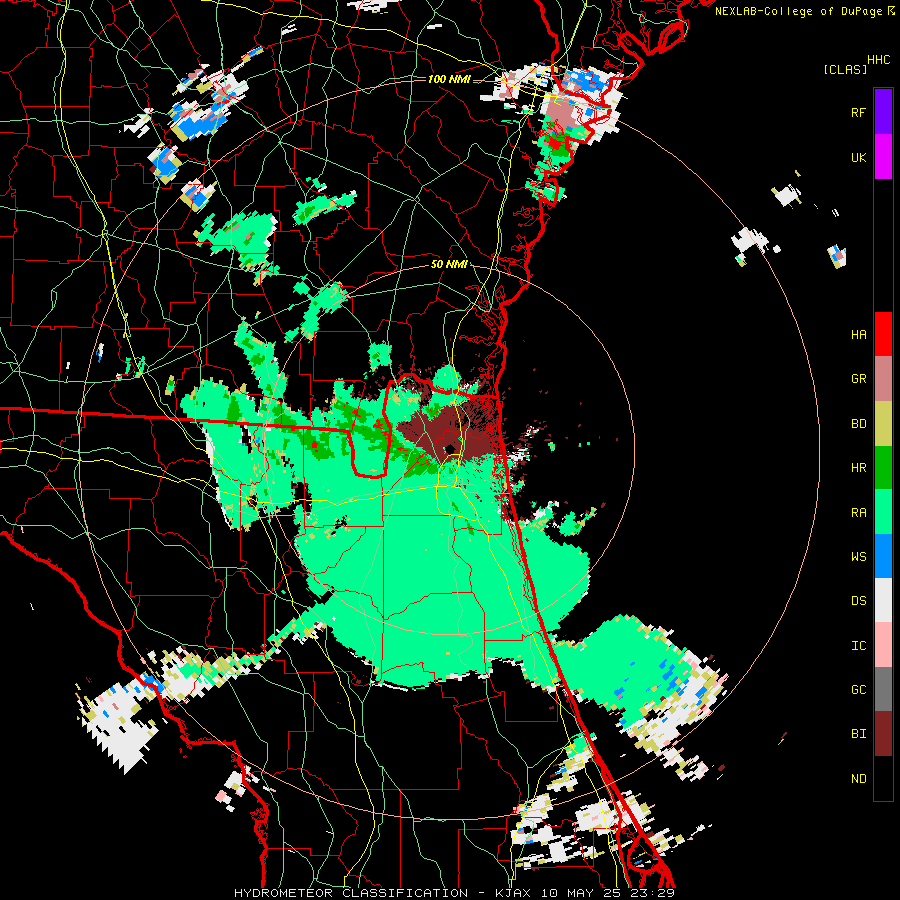Click the WS blue legend swatch

(883, 556)
